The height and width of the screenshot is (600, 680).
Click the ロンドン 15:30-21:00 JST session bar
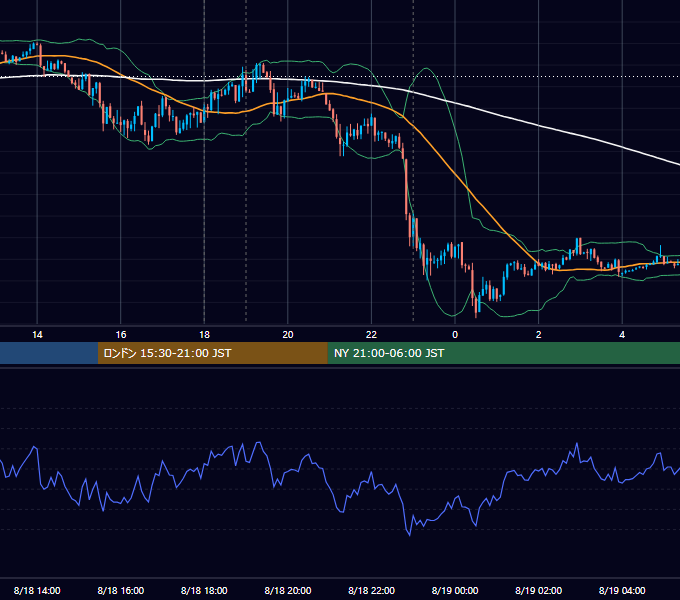click(212, 353)
